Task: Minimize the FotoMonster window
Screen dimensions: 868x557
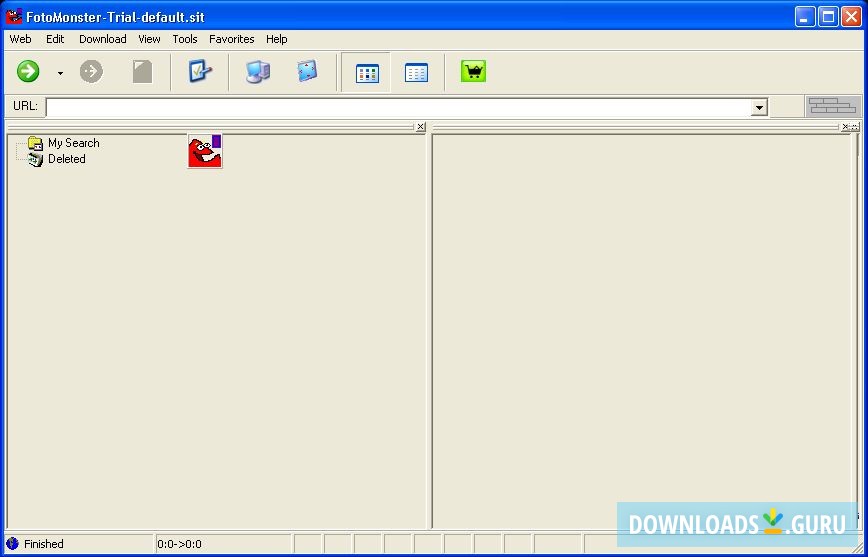Action: click(x=805, y=17)
